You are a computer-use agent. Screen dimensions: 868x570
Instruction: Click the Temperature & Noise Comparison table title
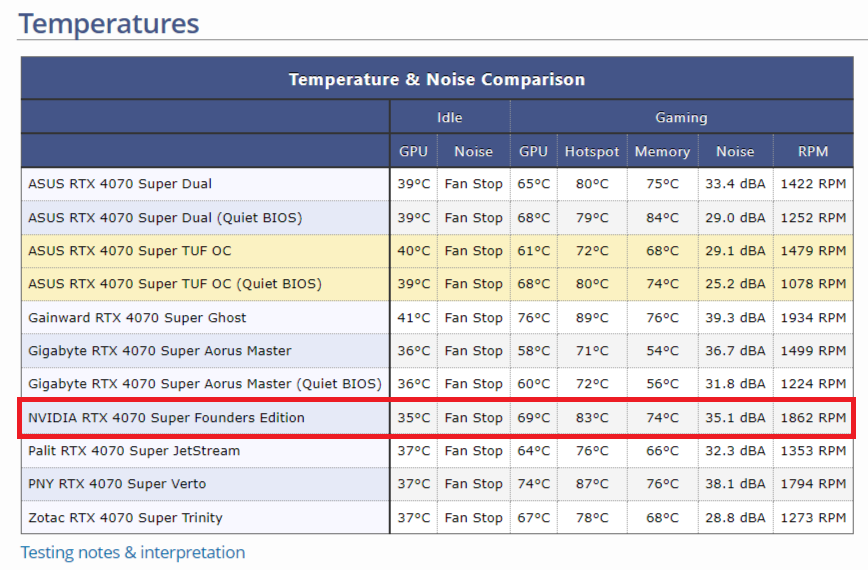(x=437, y=79)
